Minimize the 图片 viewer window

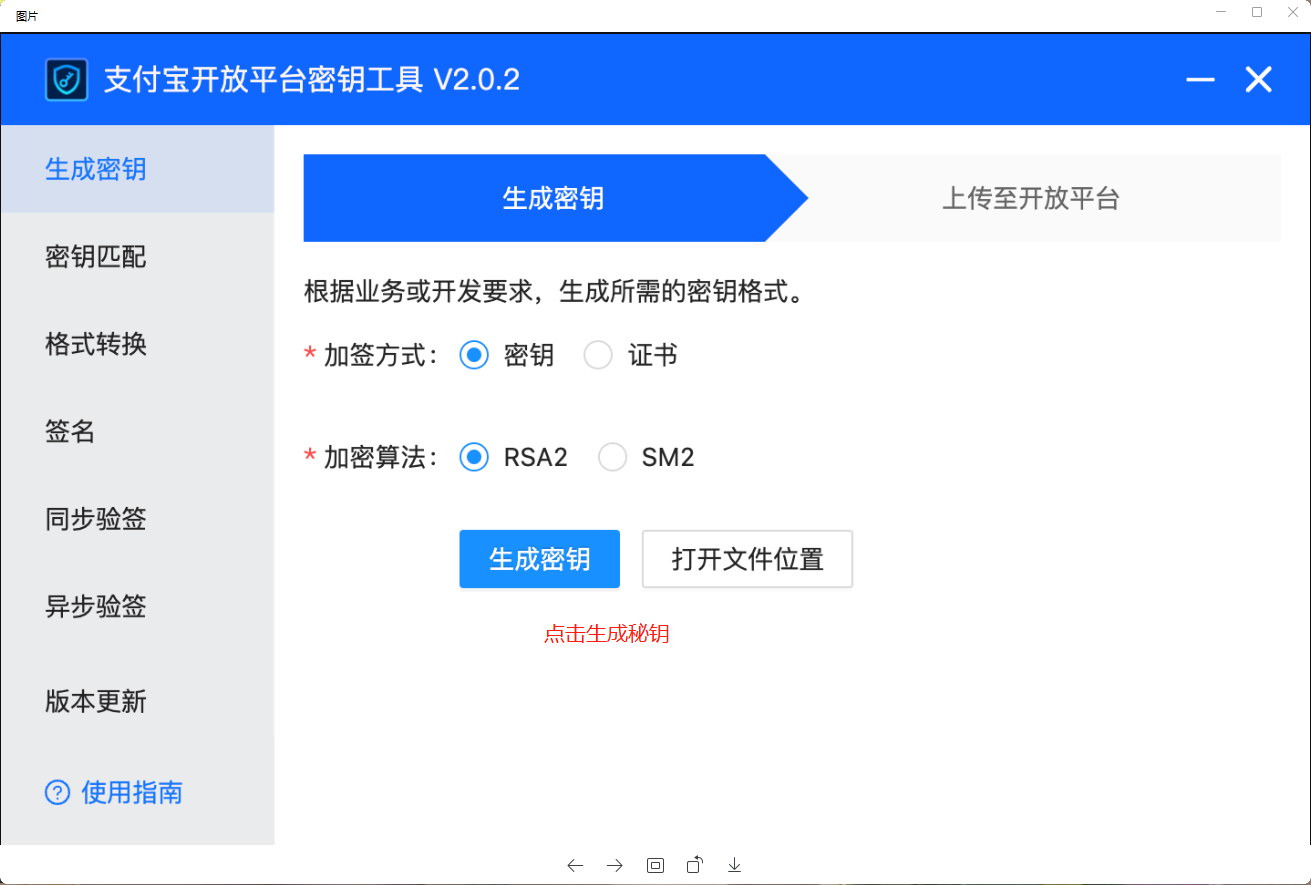pos(1220,13)
